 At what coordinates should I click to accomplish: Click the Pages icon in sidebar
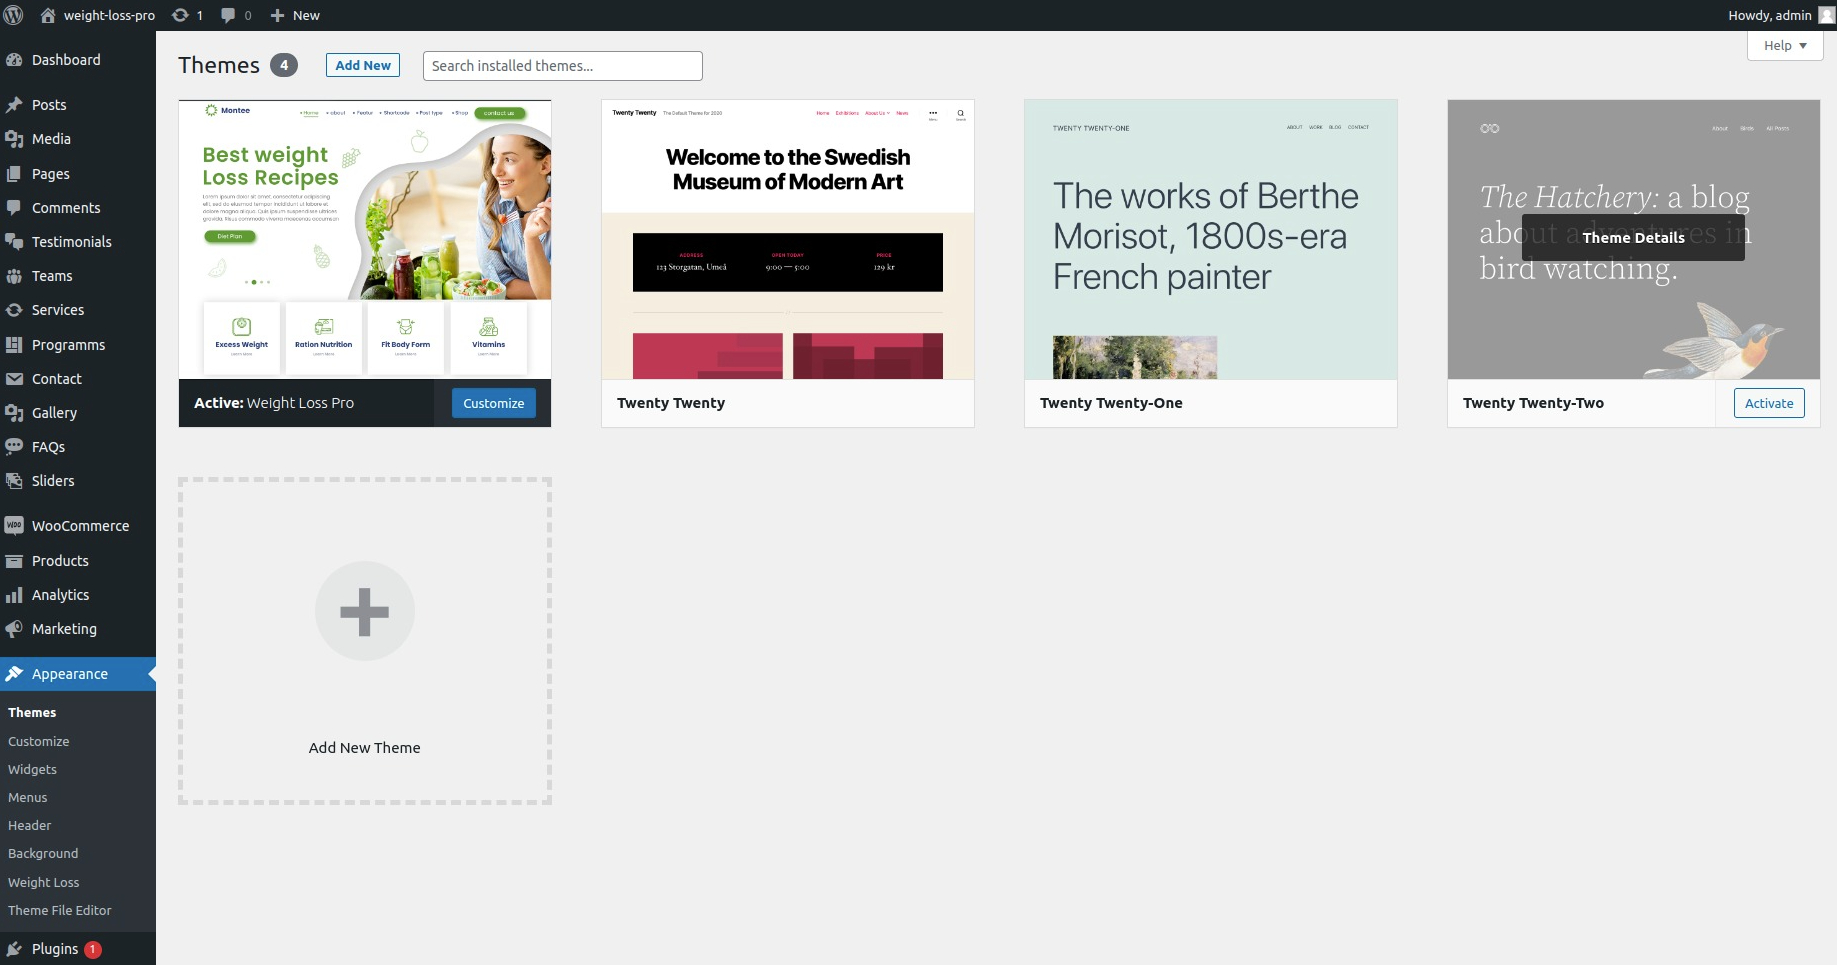[14, 174]
